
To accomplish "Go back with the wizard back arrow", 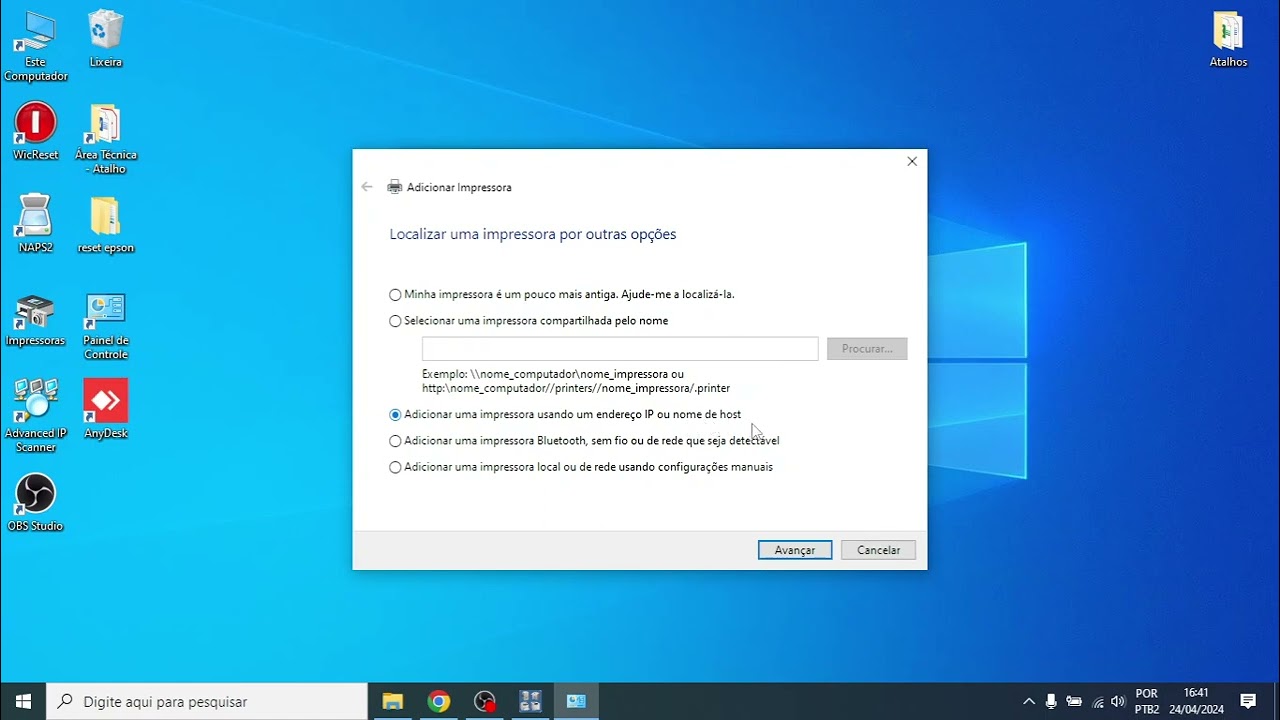I will 367,187.
